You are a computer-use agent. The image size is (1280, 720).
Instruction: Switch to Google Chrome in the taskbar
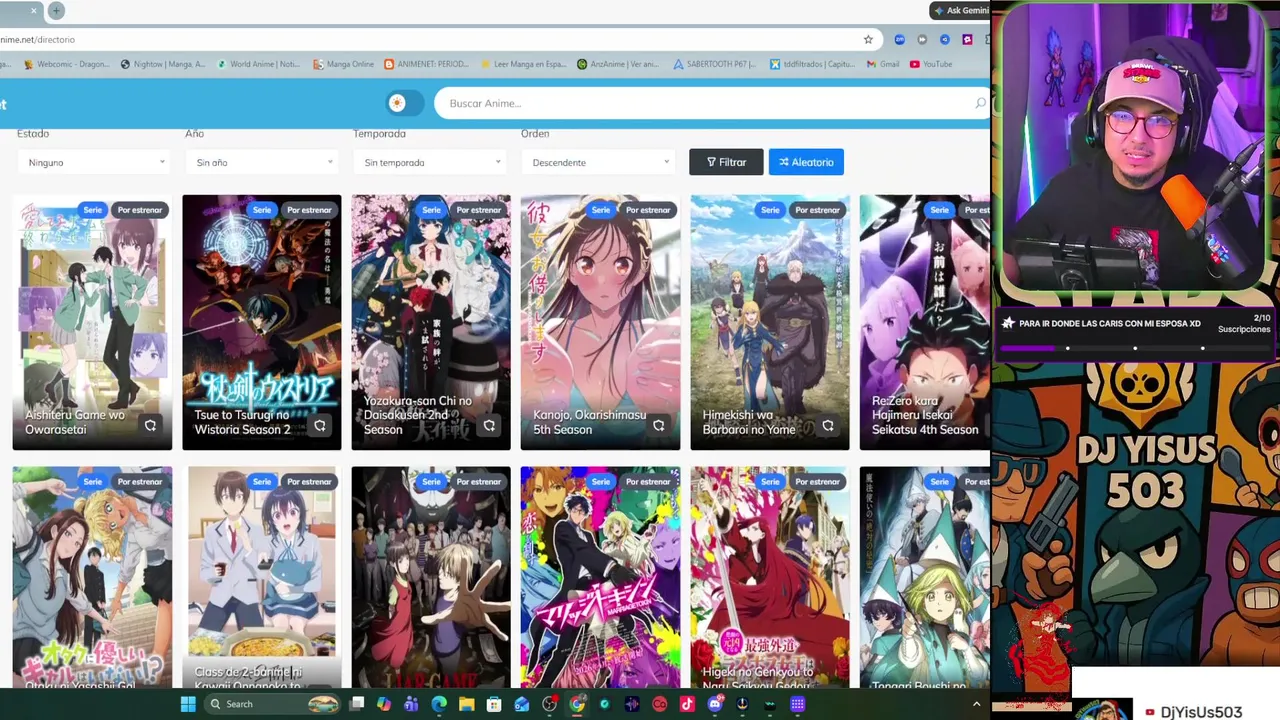click(577, 704)
